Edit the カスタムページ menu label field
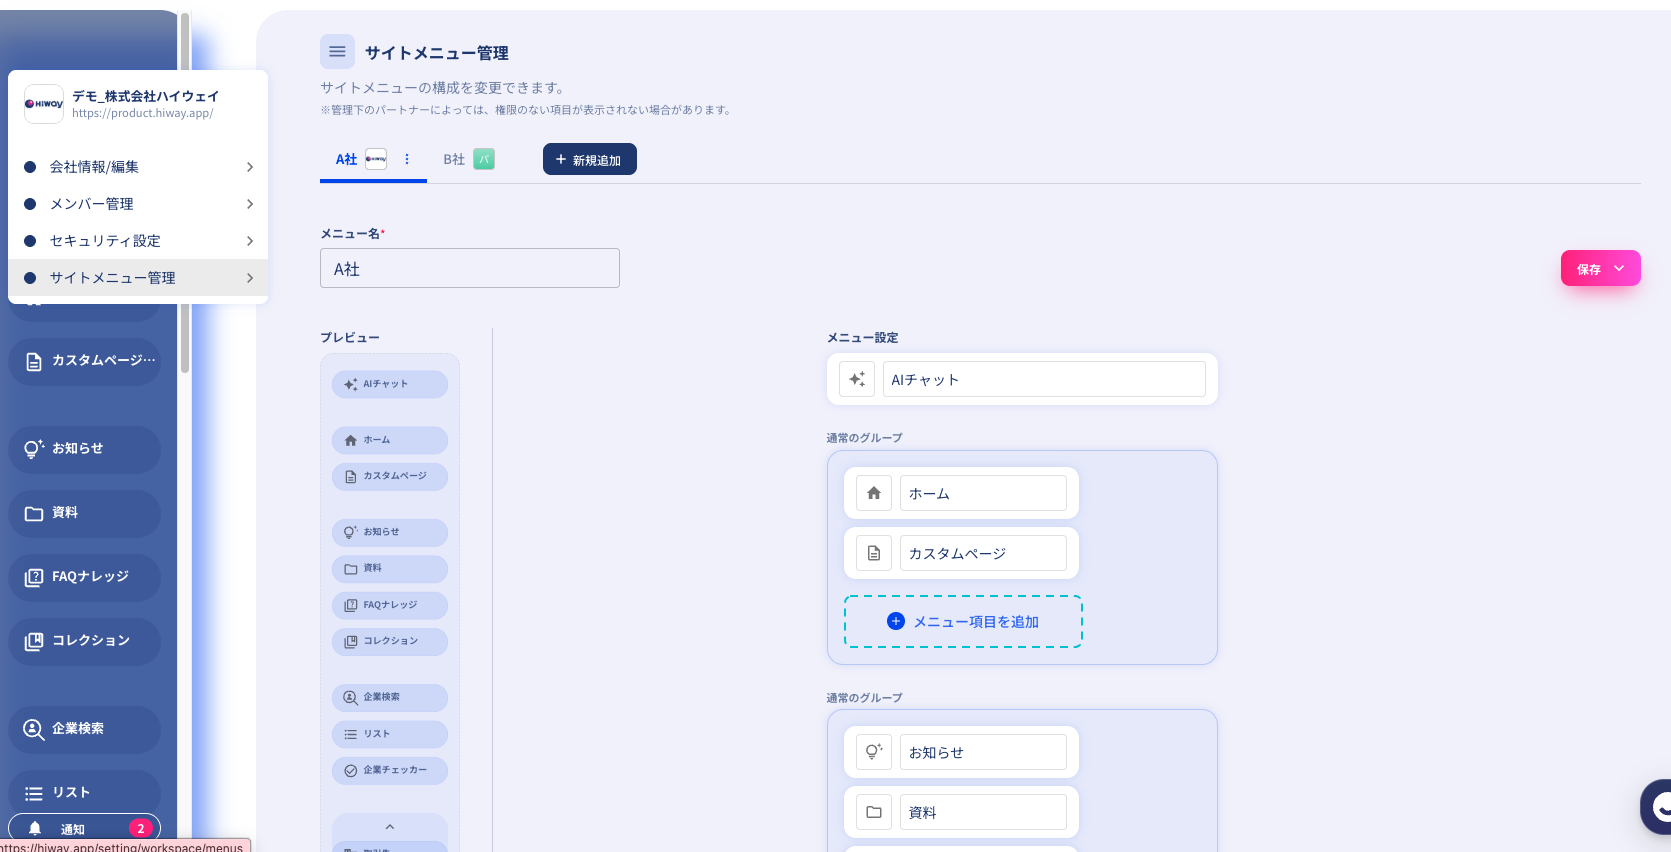1671x852 pixels. click(x=983, y=553)
